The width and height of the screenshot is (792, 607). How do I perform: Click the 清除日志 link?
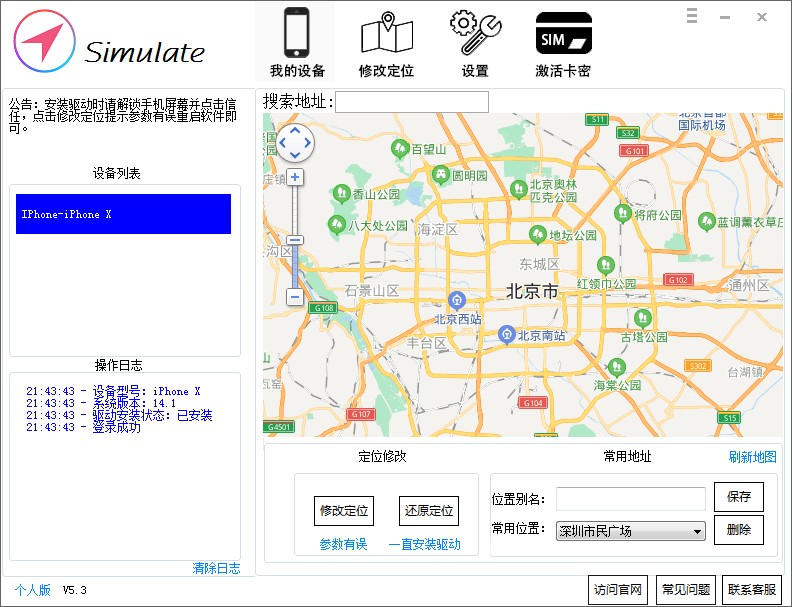pyautogui.click(x=216, y=568)
